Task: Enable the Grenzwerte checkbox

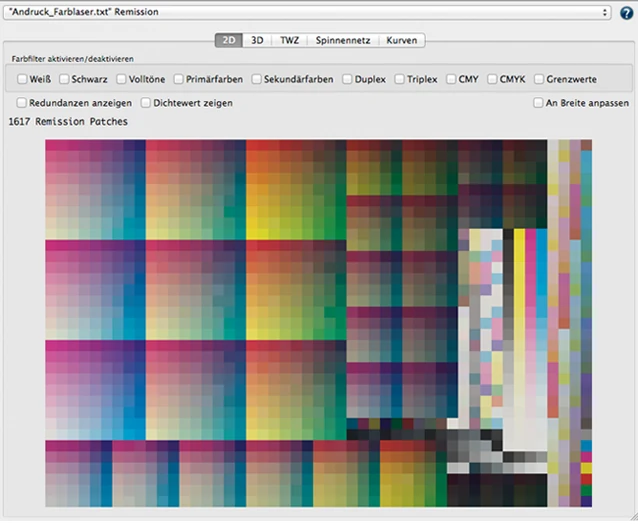Action: (538, 79)
